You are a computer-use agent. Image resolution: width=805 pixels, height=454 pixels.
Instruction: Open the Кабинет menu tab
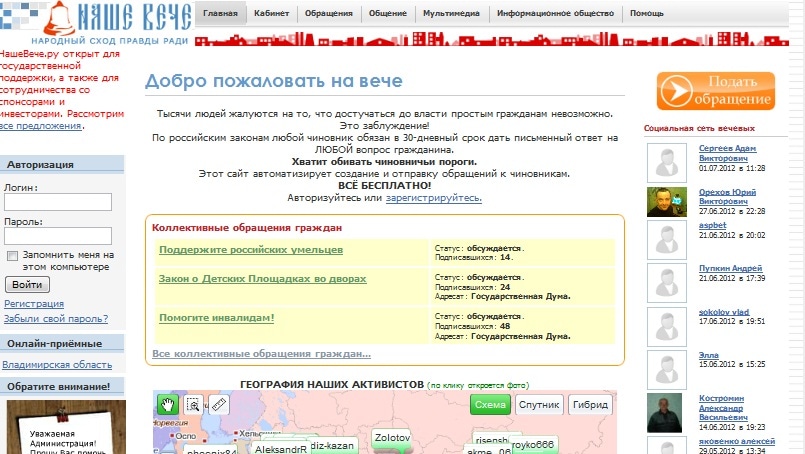[271, 15]
